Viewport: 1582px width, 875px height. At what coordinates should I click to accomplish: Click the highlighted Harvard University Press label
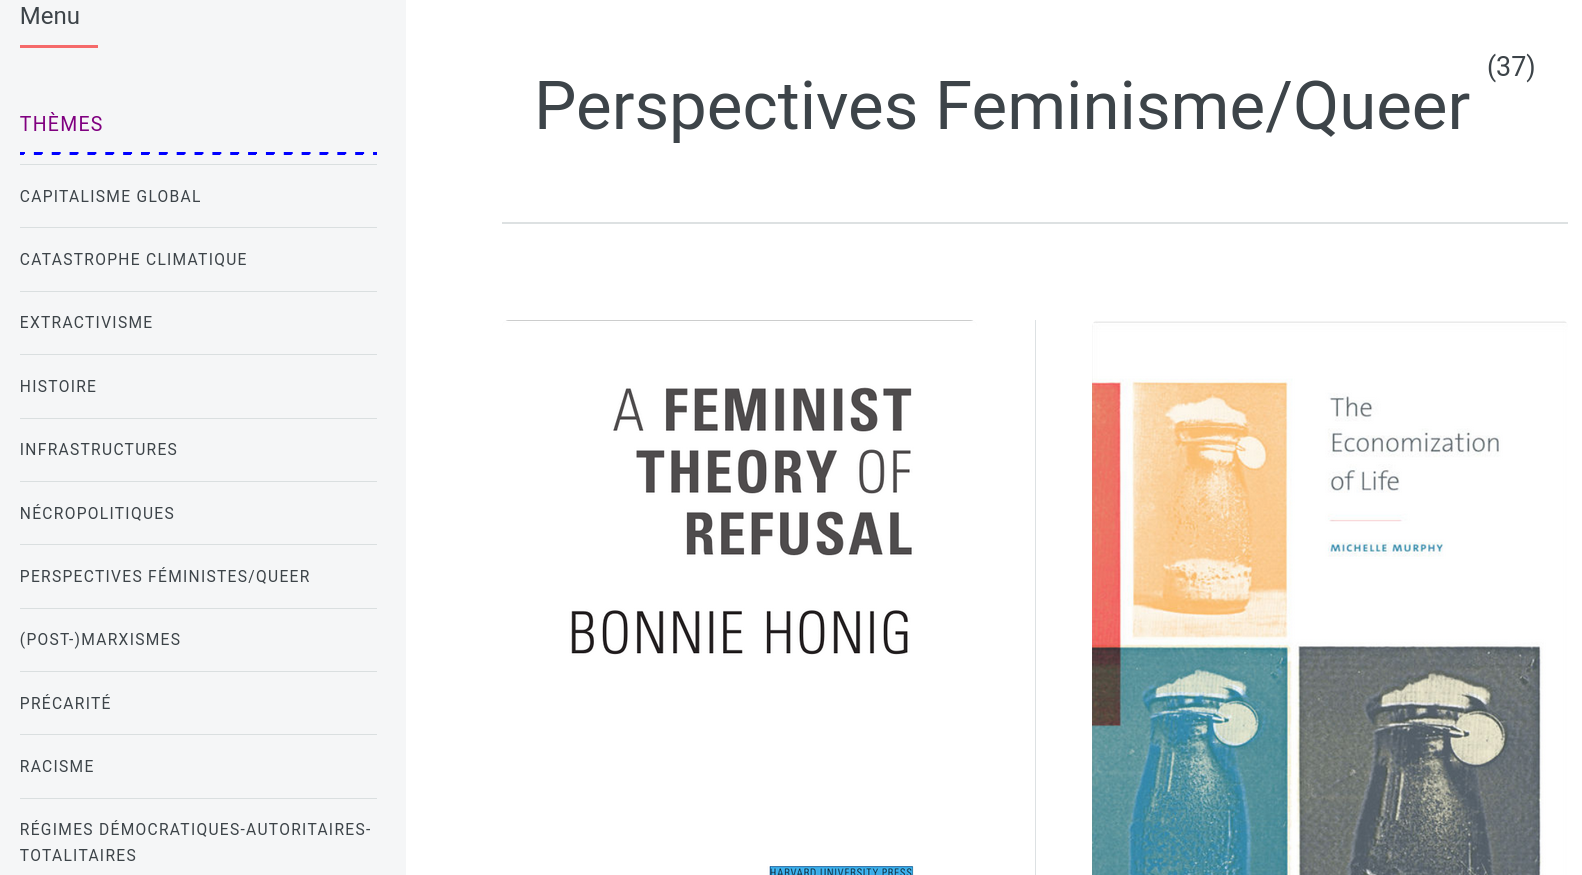[841, 870]
